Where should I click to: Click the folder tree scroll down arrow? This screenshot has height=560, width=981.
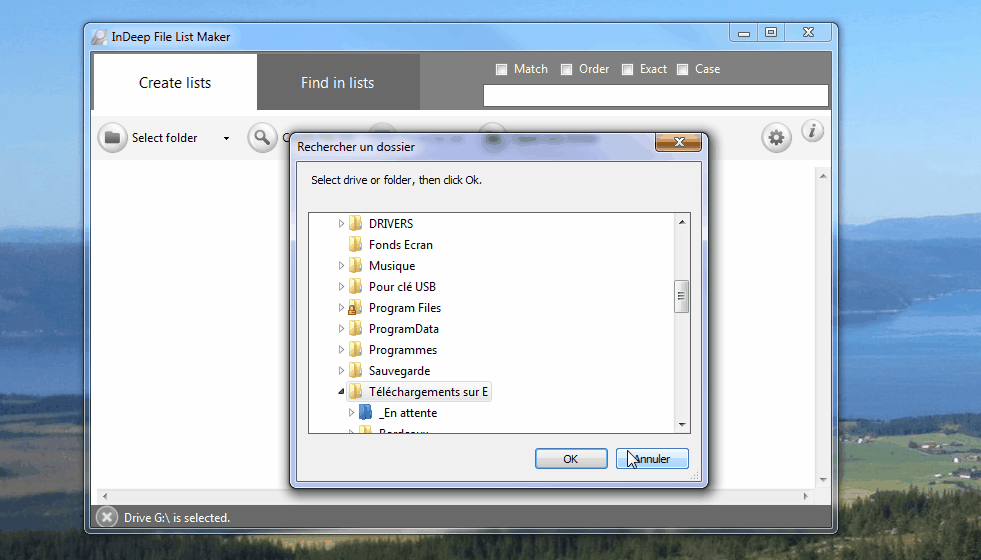pos(682,425)
